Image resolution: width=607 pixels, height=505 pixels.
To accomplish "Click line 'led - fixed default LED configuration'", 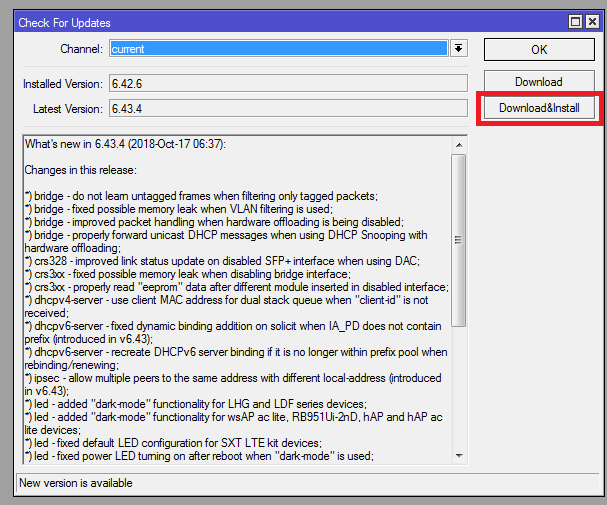I will tap(173, 443).
